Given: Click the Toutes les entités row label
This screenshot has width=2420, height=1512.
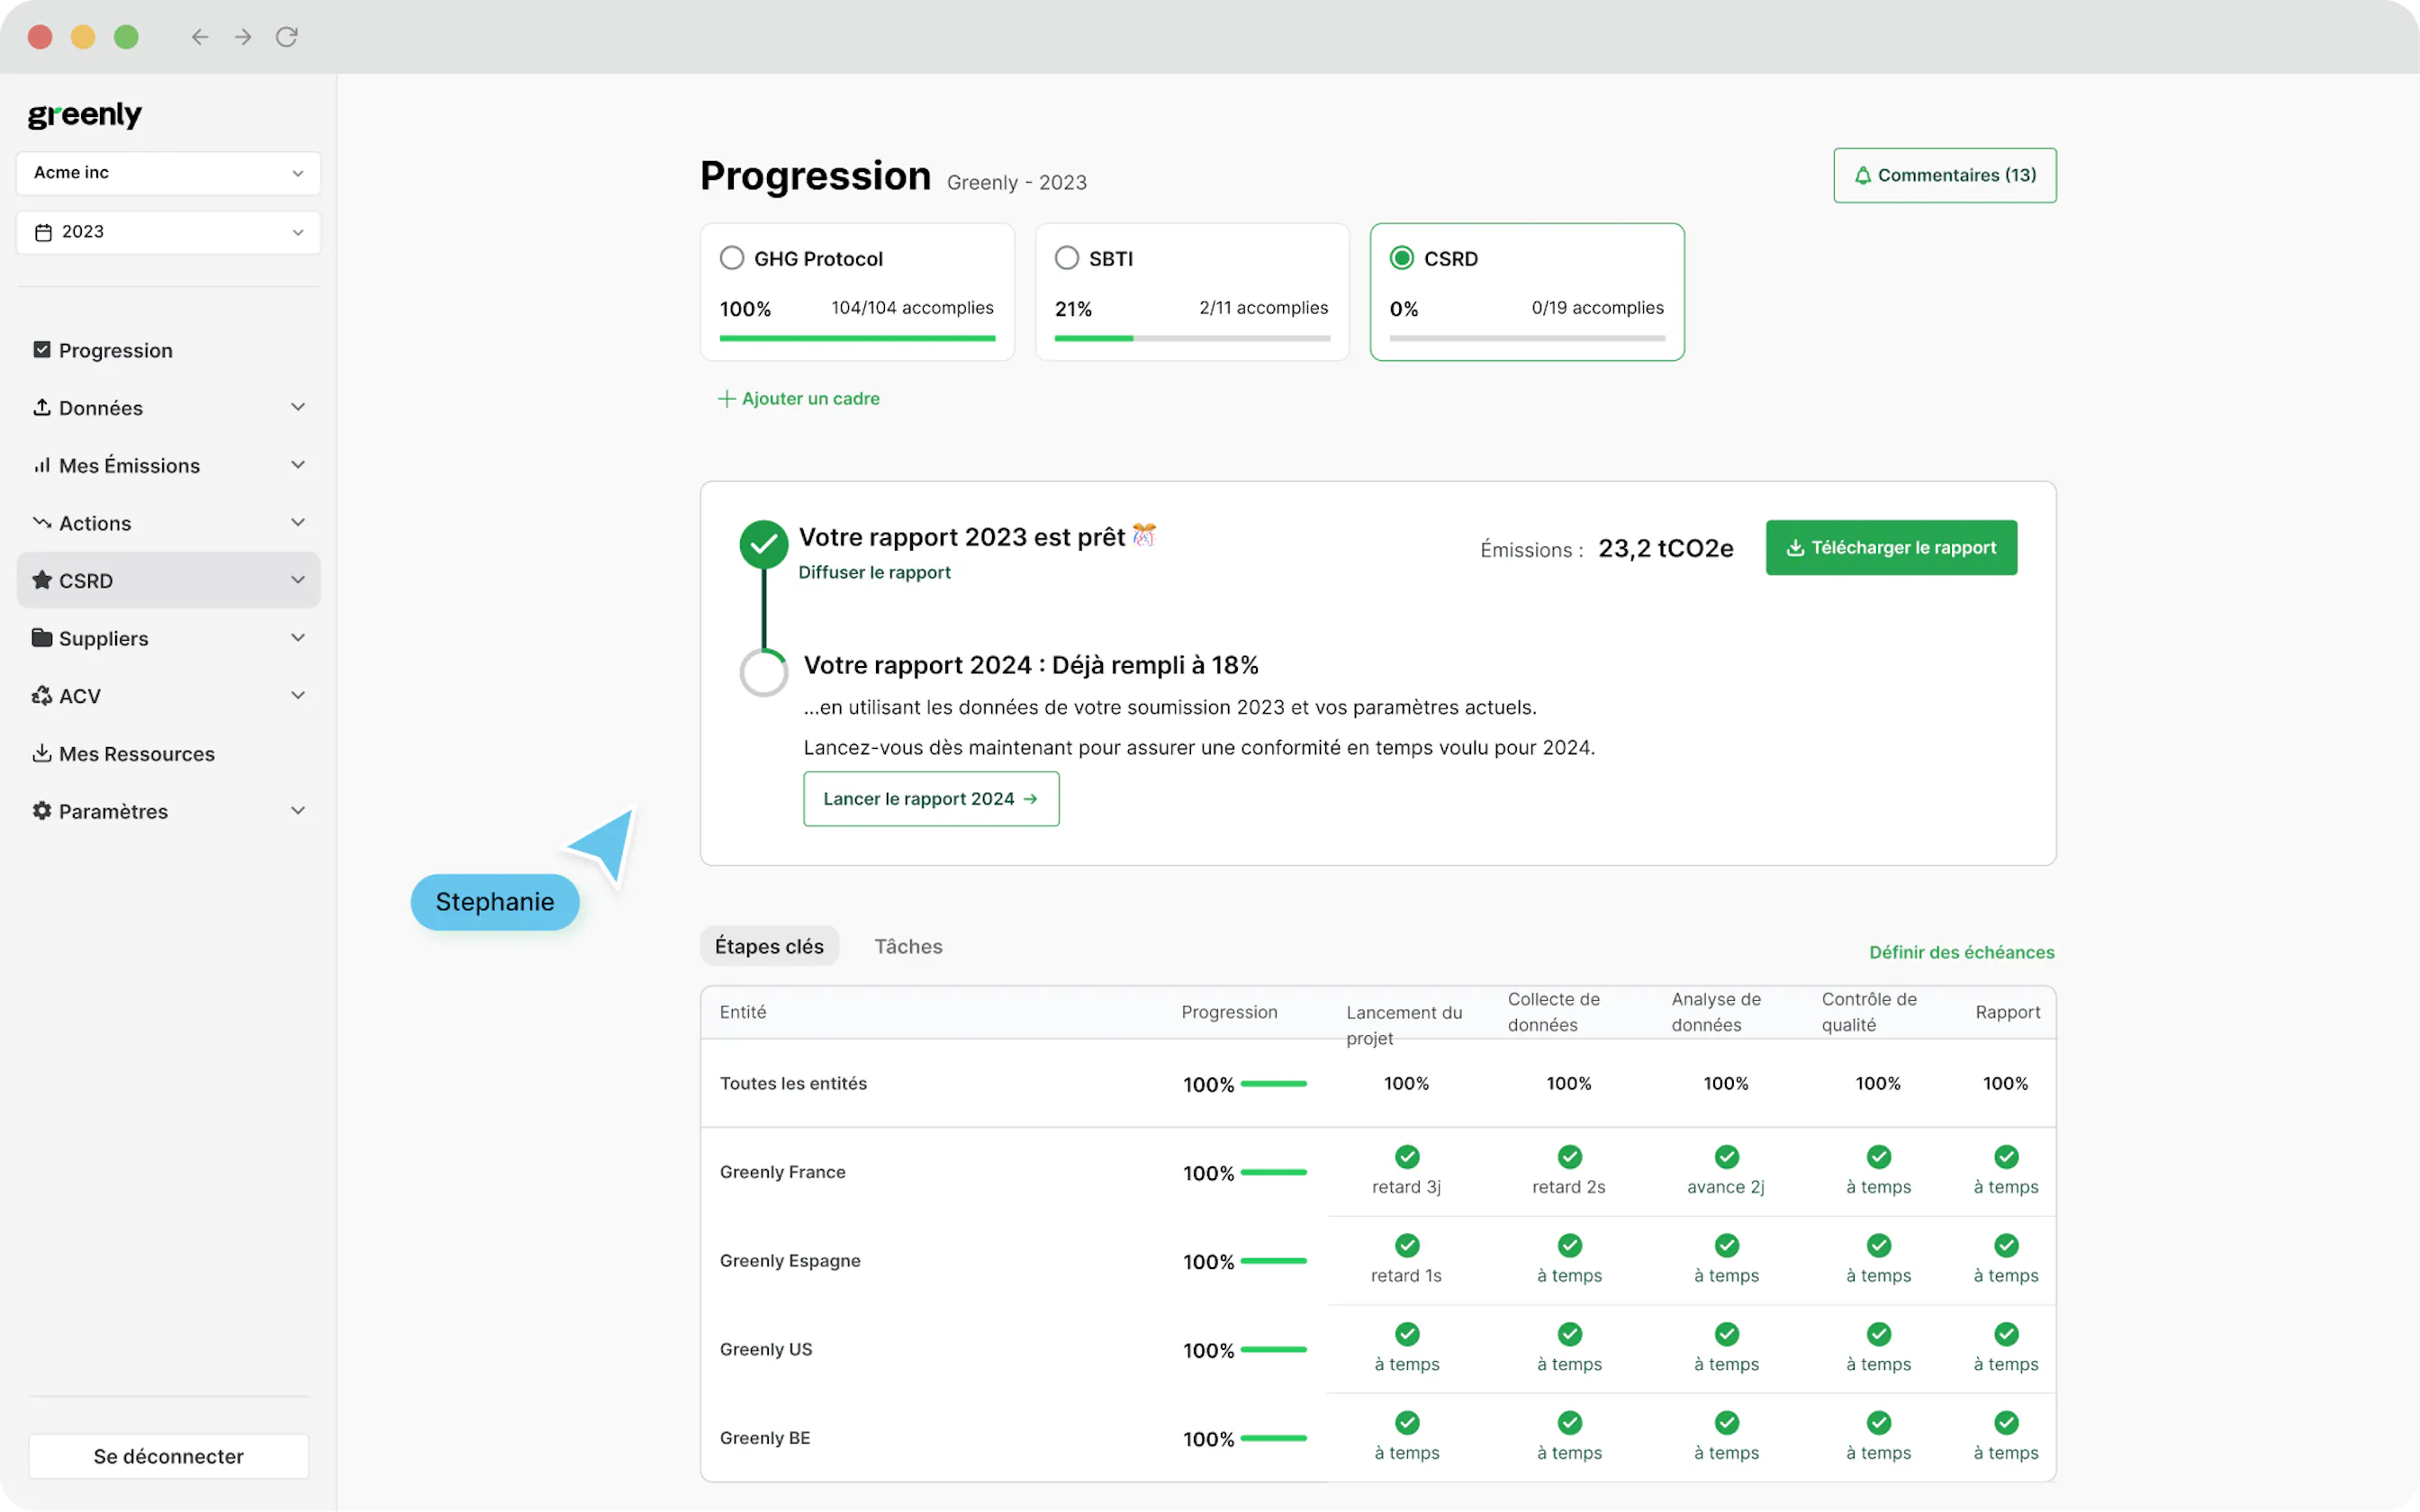Looking at the screenshot, I should coord(793,1083).
